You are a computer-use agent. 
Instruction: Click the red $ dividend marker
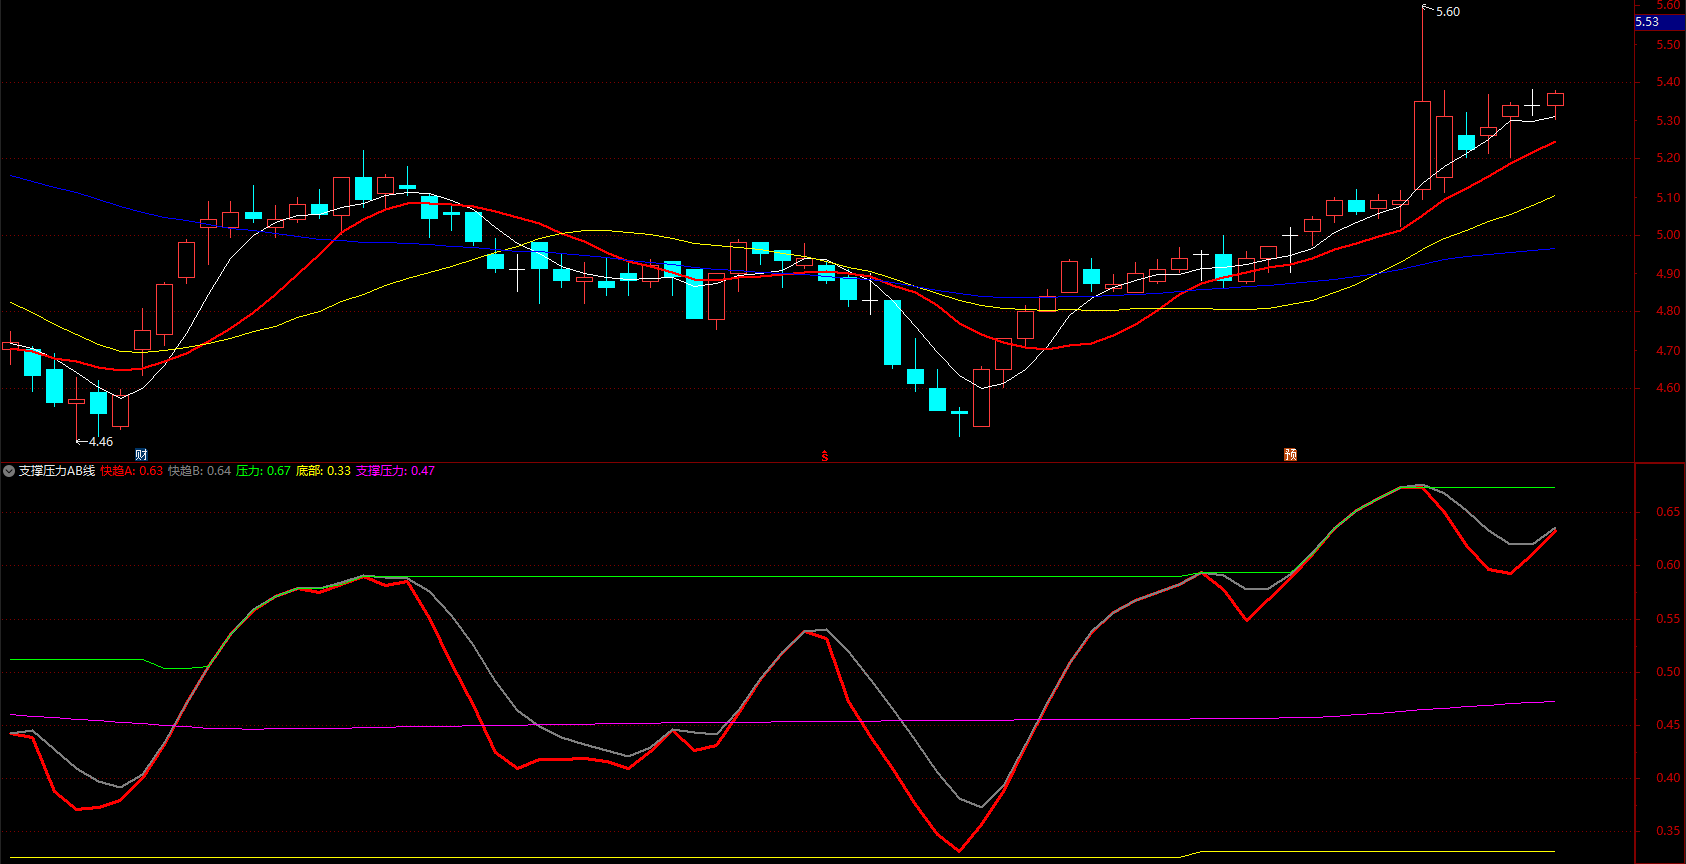click(825, 456)
